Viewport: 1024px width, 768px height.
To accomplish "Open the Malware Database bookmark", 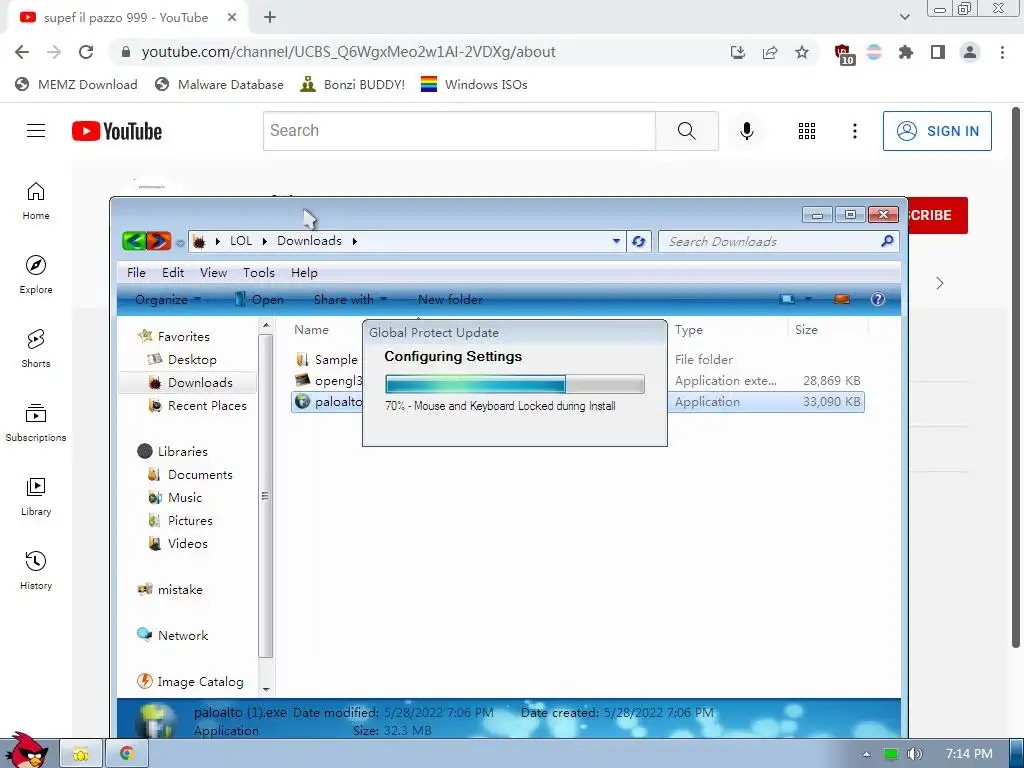I will coord(219,84).
